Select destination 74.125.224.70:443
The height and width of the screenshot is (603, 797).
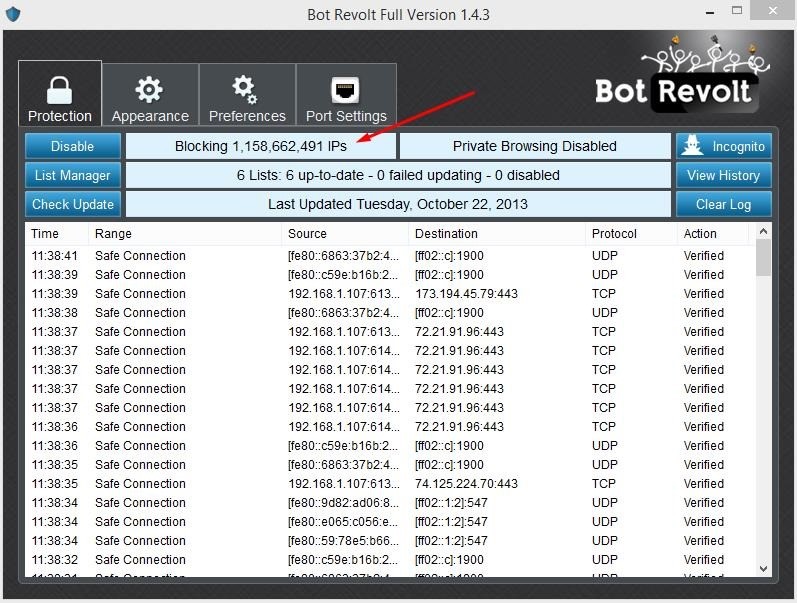tap(466, 484)
